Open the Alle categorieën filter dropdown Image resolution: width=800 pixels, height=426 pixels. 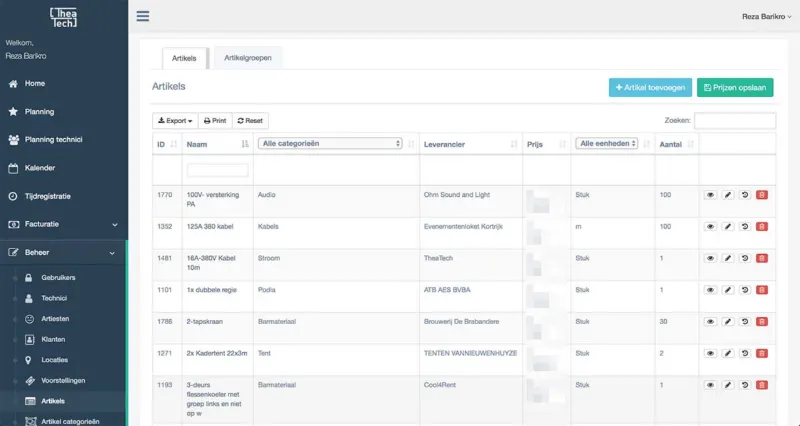[330, 143]
